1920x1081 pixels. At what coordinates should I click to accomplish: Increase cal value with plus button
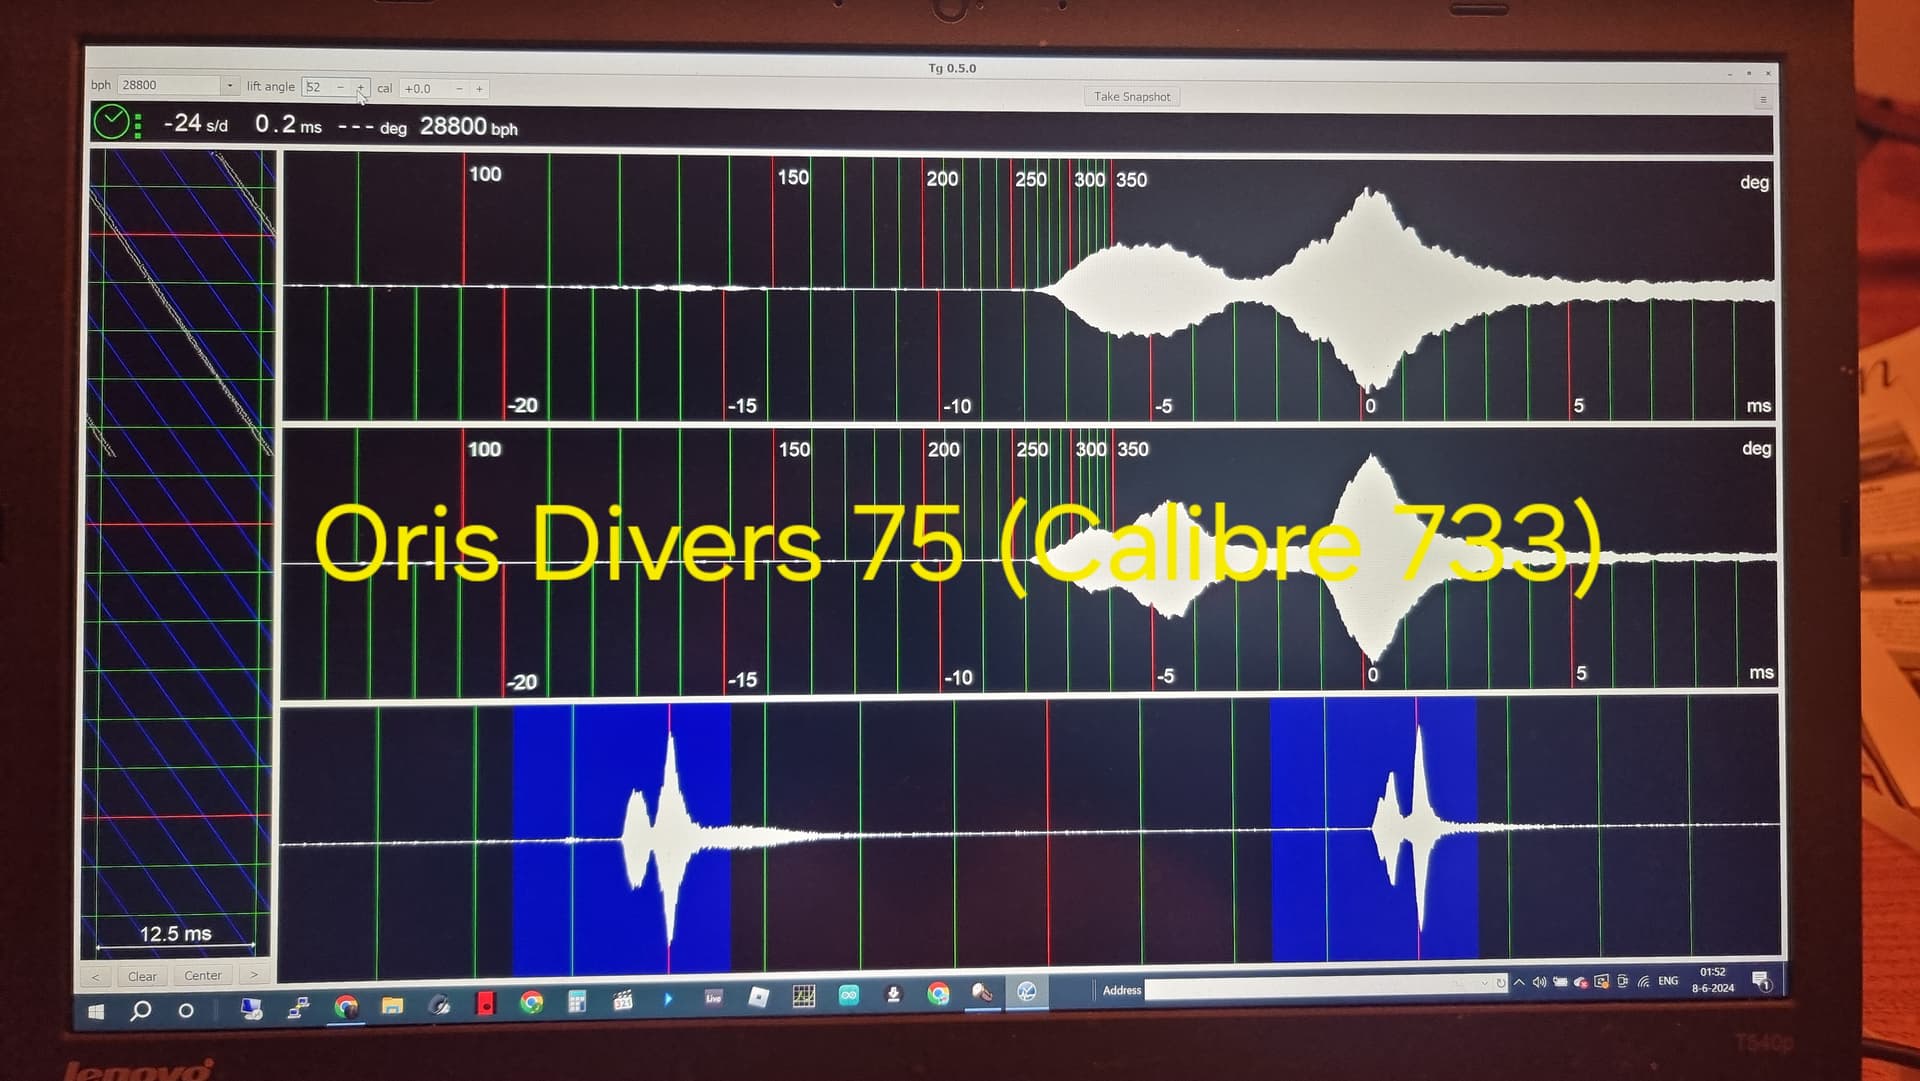[479, 89]
